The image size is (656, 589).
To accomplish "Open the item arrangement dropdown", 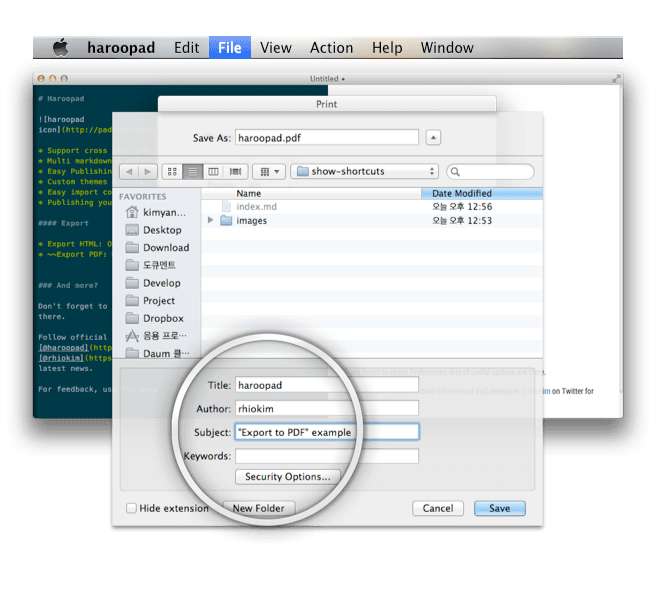I will pyautogui.click(x=269, y=171).
